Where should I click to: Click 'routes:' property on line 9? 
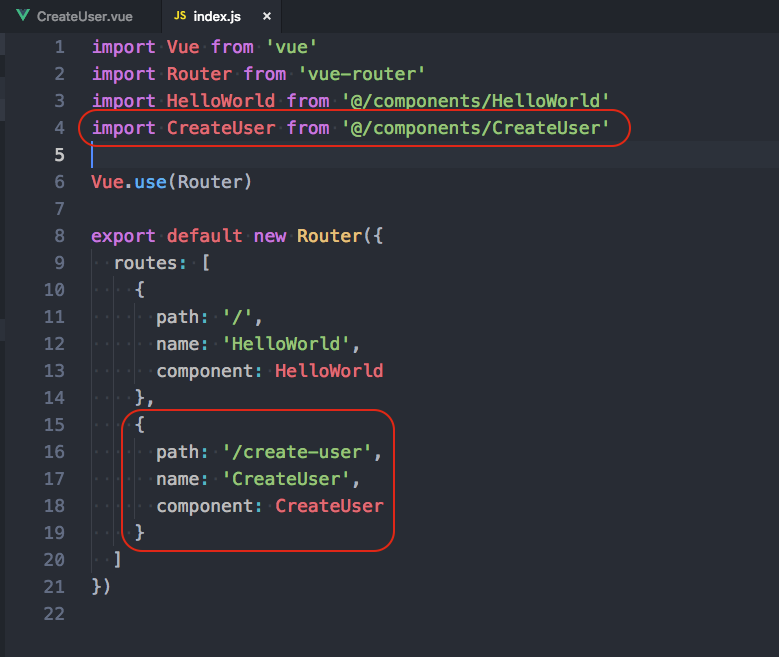coord(151,263)
